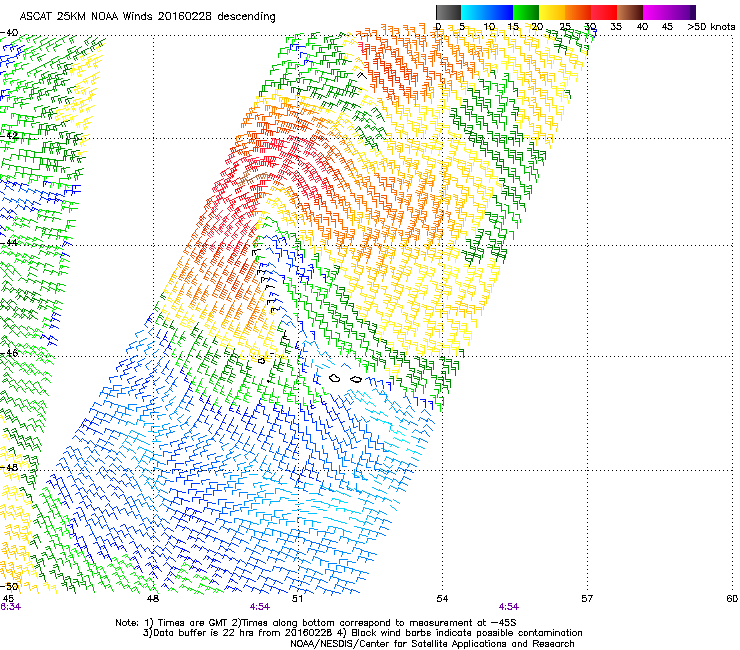Click longitude label '54' on bottom axis
Viewport: 740px width, 650px height.
click(x=442, y=599)
